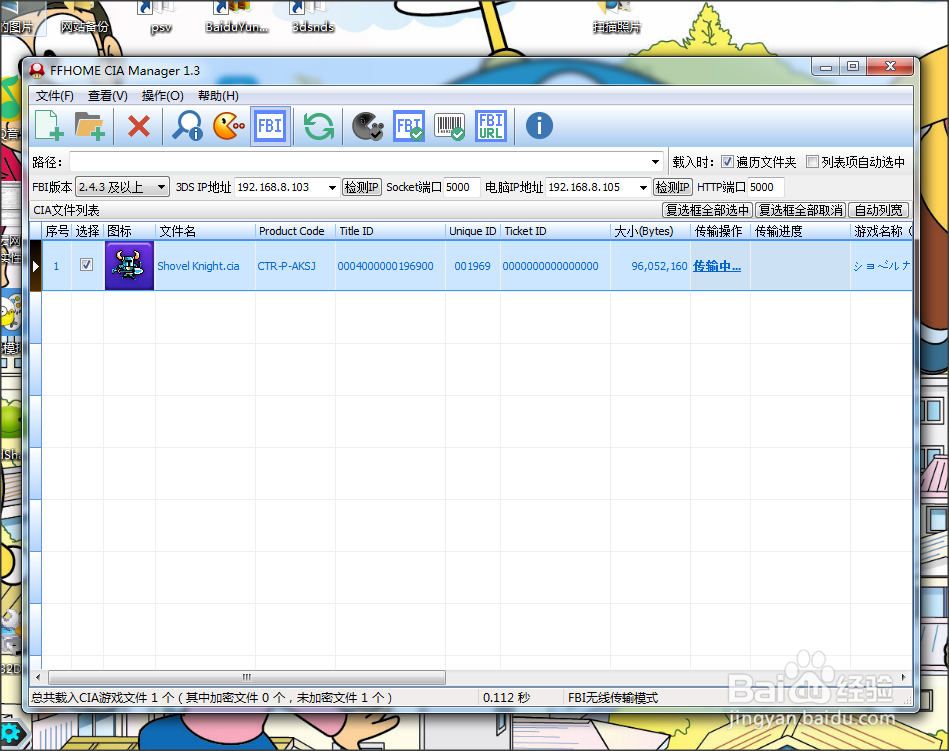Viewport: 949px width, 751px height.
Task: Uncheck the Shovel Knight row selection checkbox
Action: 87,264
